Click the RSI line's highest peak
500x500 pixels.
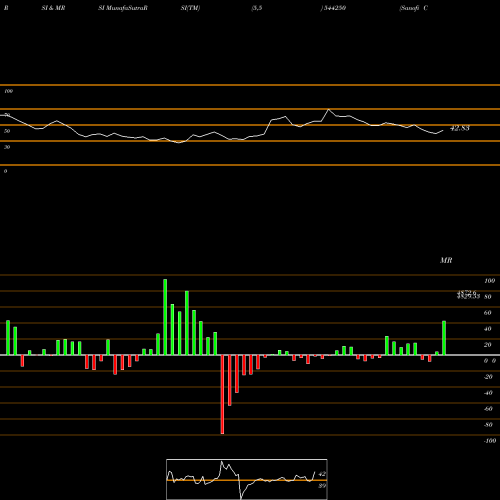point(329,110)
